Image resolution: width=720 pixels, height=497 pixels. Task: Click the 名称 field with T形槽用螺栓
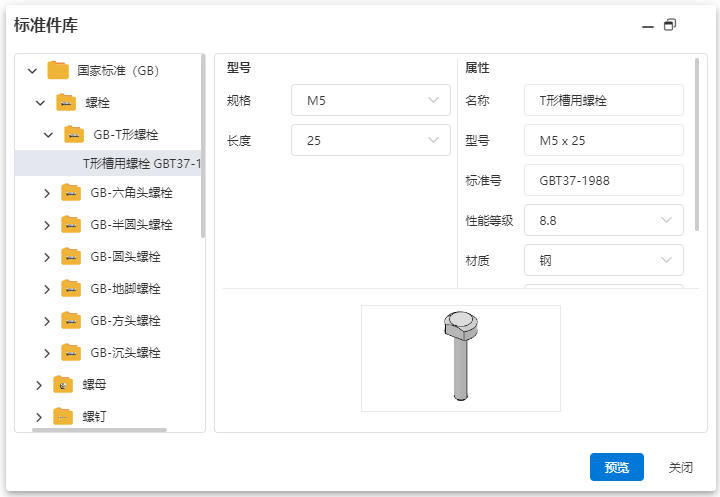[x=603, y=100]
